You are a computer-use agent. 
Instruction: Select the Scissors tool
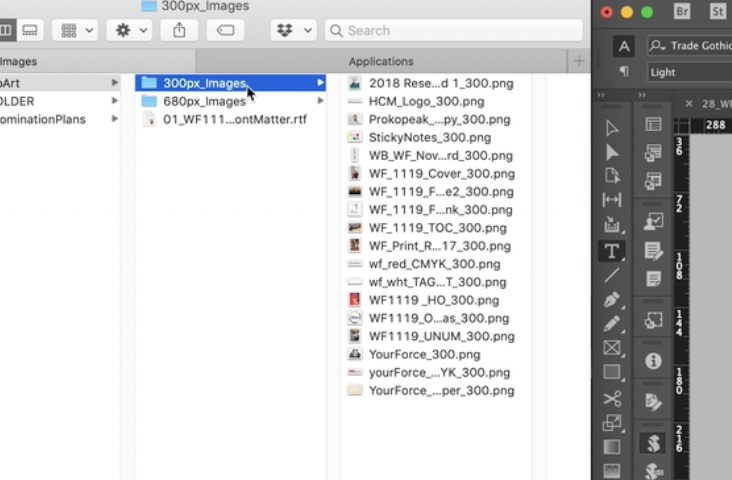612,398
